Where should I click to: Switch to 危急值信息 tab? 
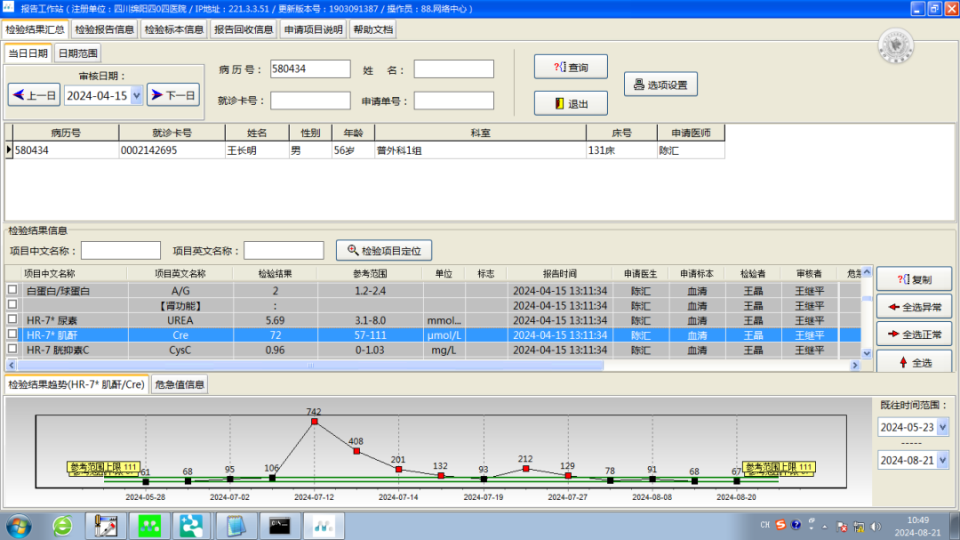pos(179,384)
